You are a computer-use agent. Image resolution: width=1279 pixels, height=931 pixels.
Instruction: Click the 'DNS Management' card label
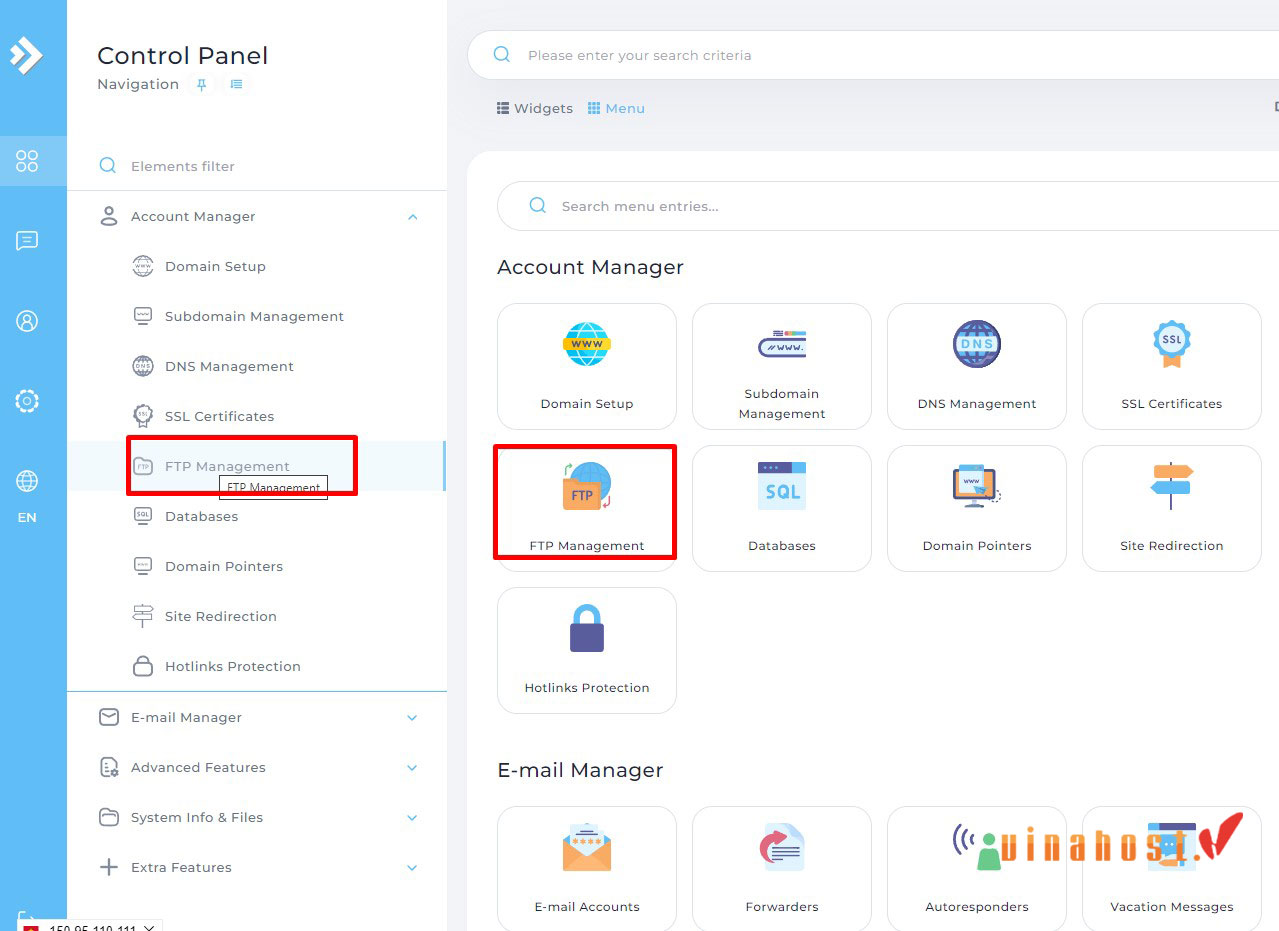point(977,404)
